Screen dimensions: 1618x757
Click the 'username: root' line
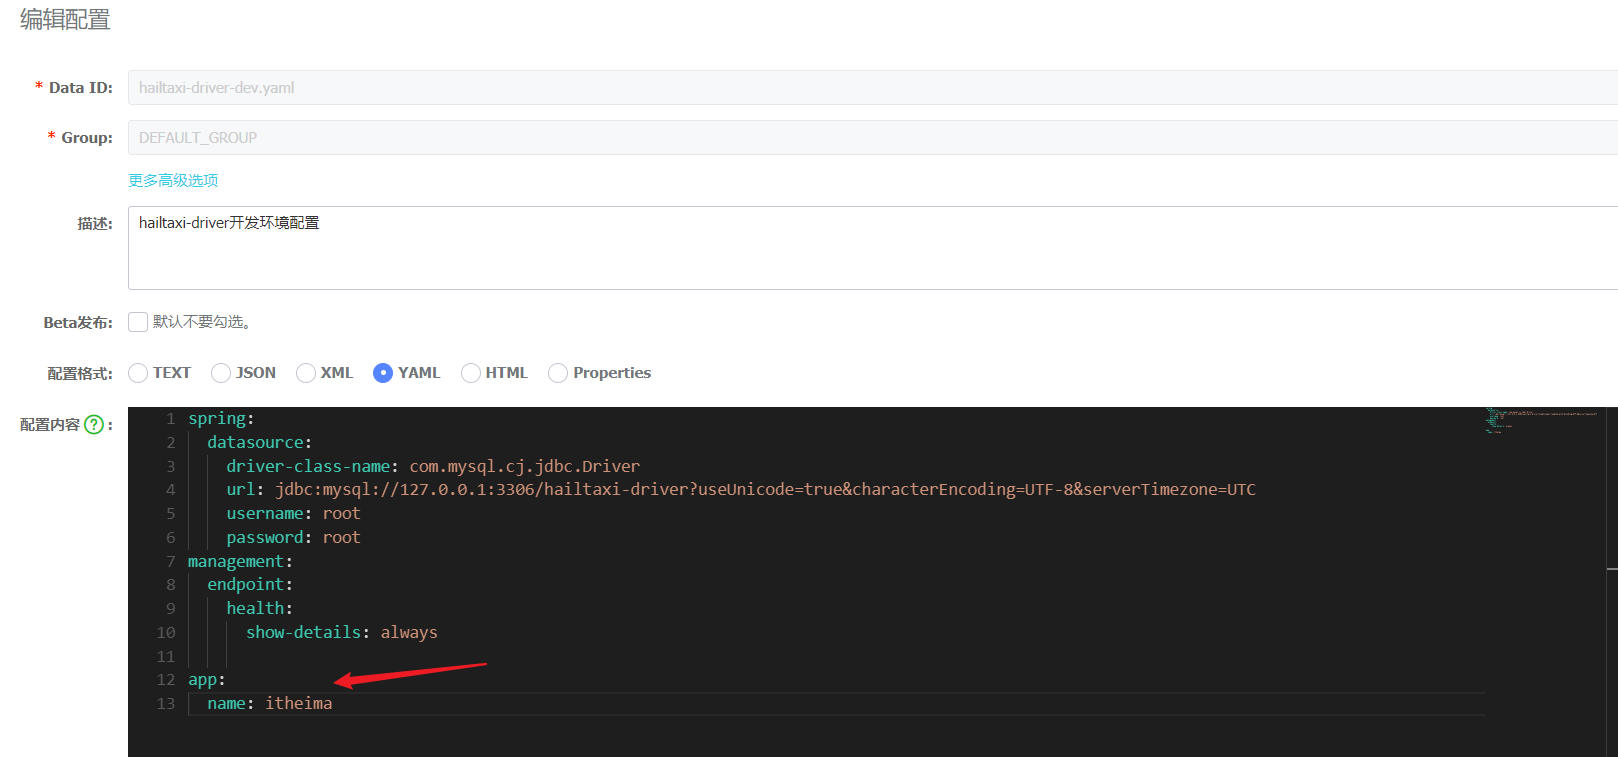tap(293, 513)
